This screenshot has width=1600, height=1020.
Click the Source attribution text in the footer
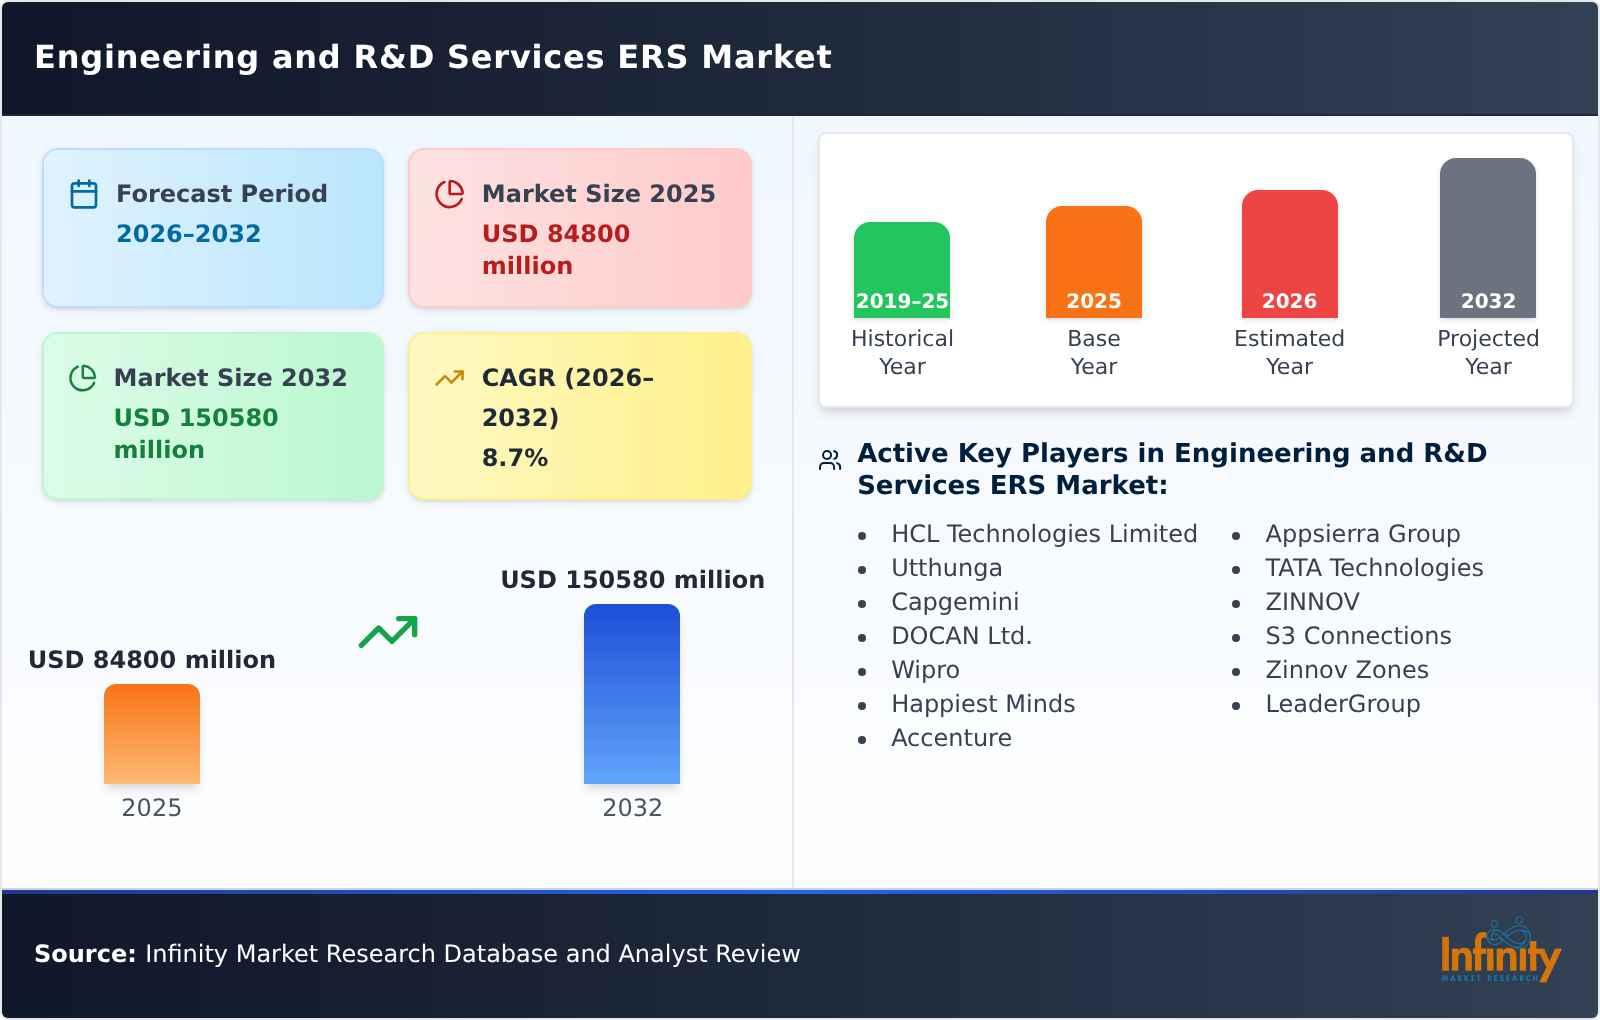(x=417, y=953)
